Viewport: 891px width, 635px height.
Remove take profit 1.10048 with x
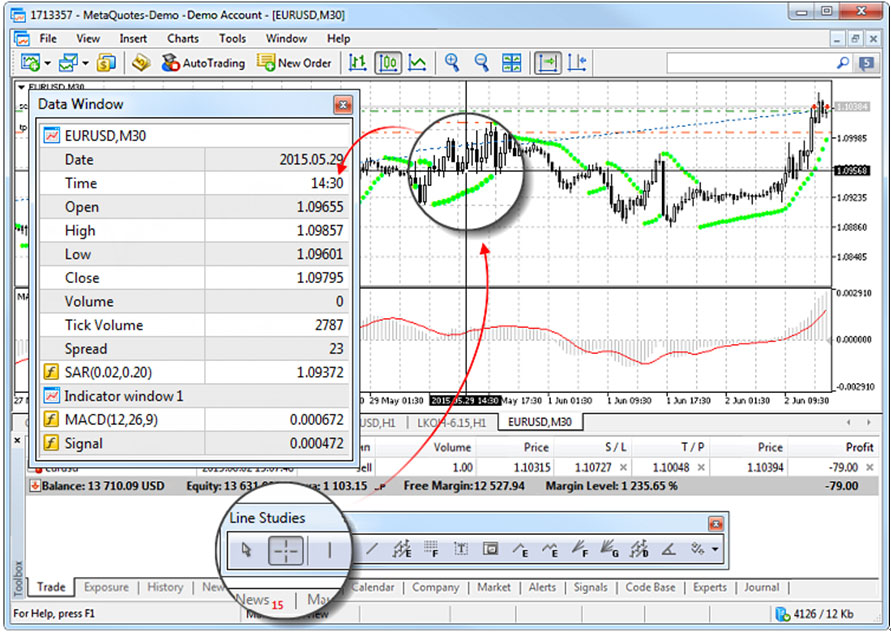point(701,467)
